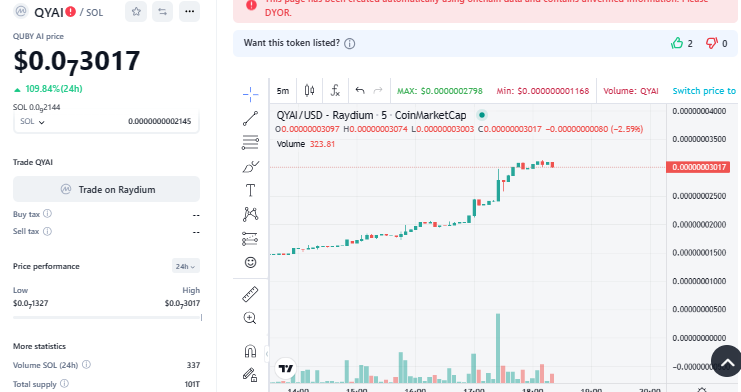Image resolution: width=741 pixels, height=392 pixels.
Task: Click the Volume 323.81 indicator legend
Action: [x=305, y=144]
